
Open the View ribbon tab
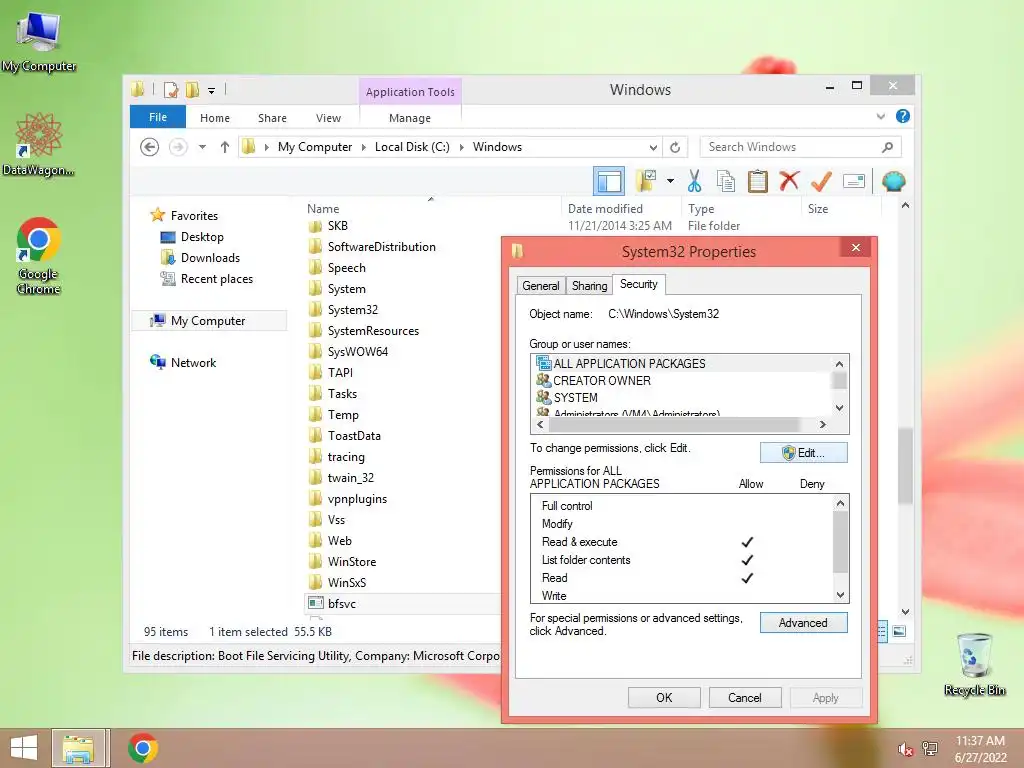[x=328, y=118]
